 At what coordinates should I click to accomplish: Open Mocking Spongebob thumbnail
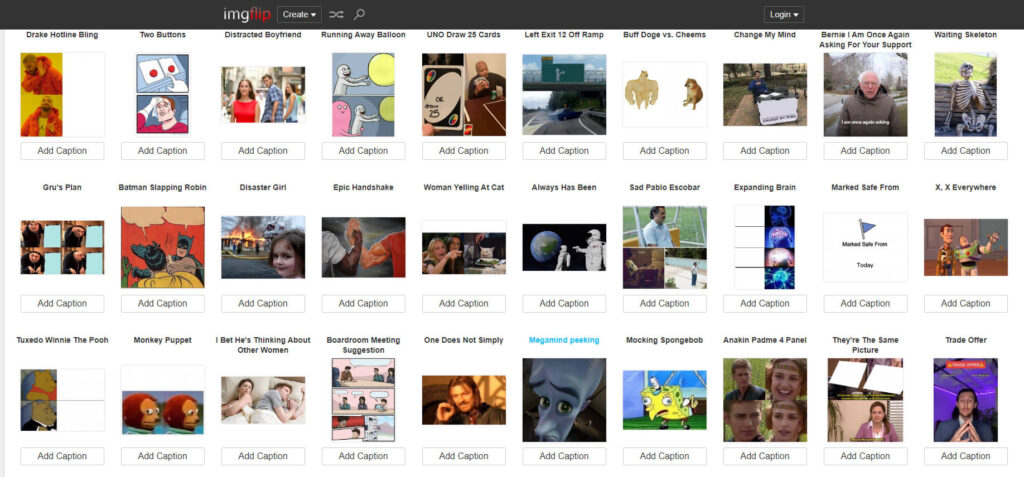[665, 400]
